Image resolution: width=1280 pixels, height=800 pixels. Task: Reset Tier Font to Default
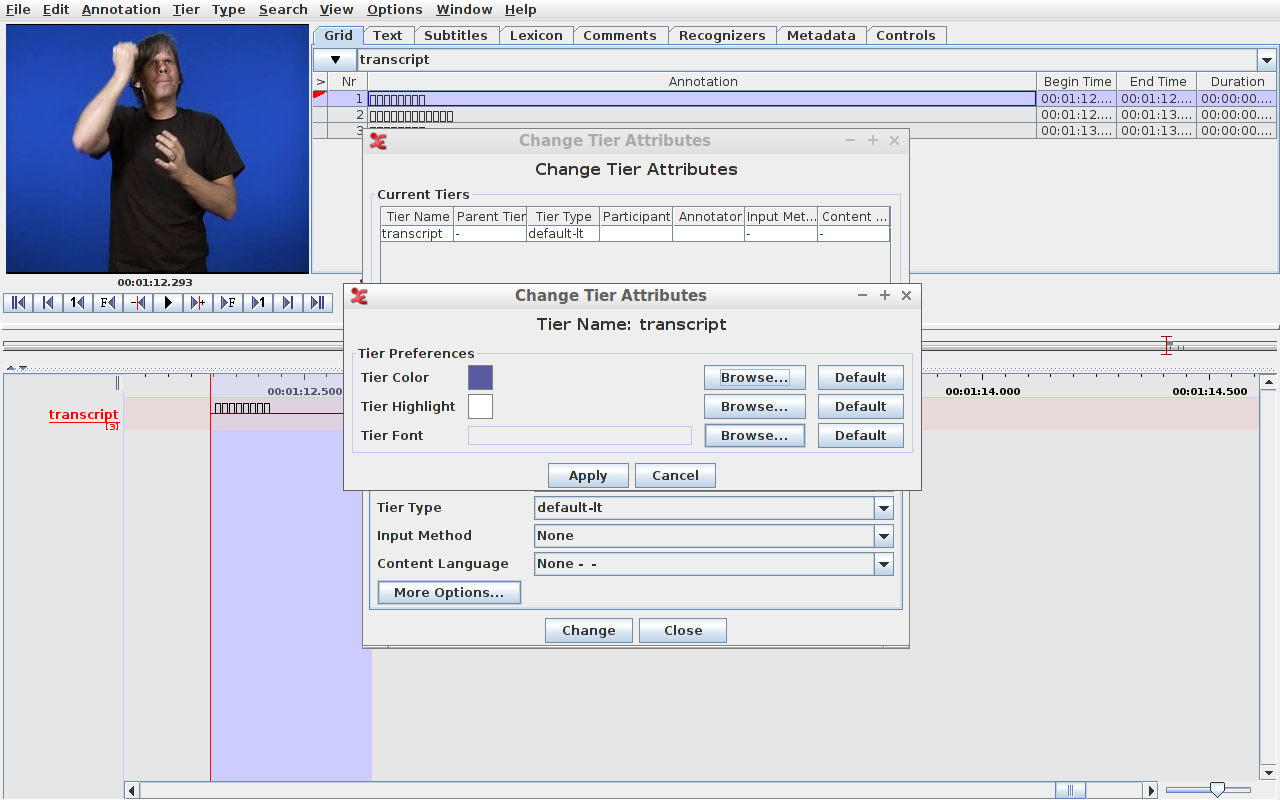pyautogui.click(x=861, y=436)
